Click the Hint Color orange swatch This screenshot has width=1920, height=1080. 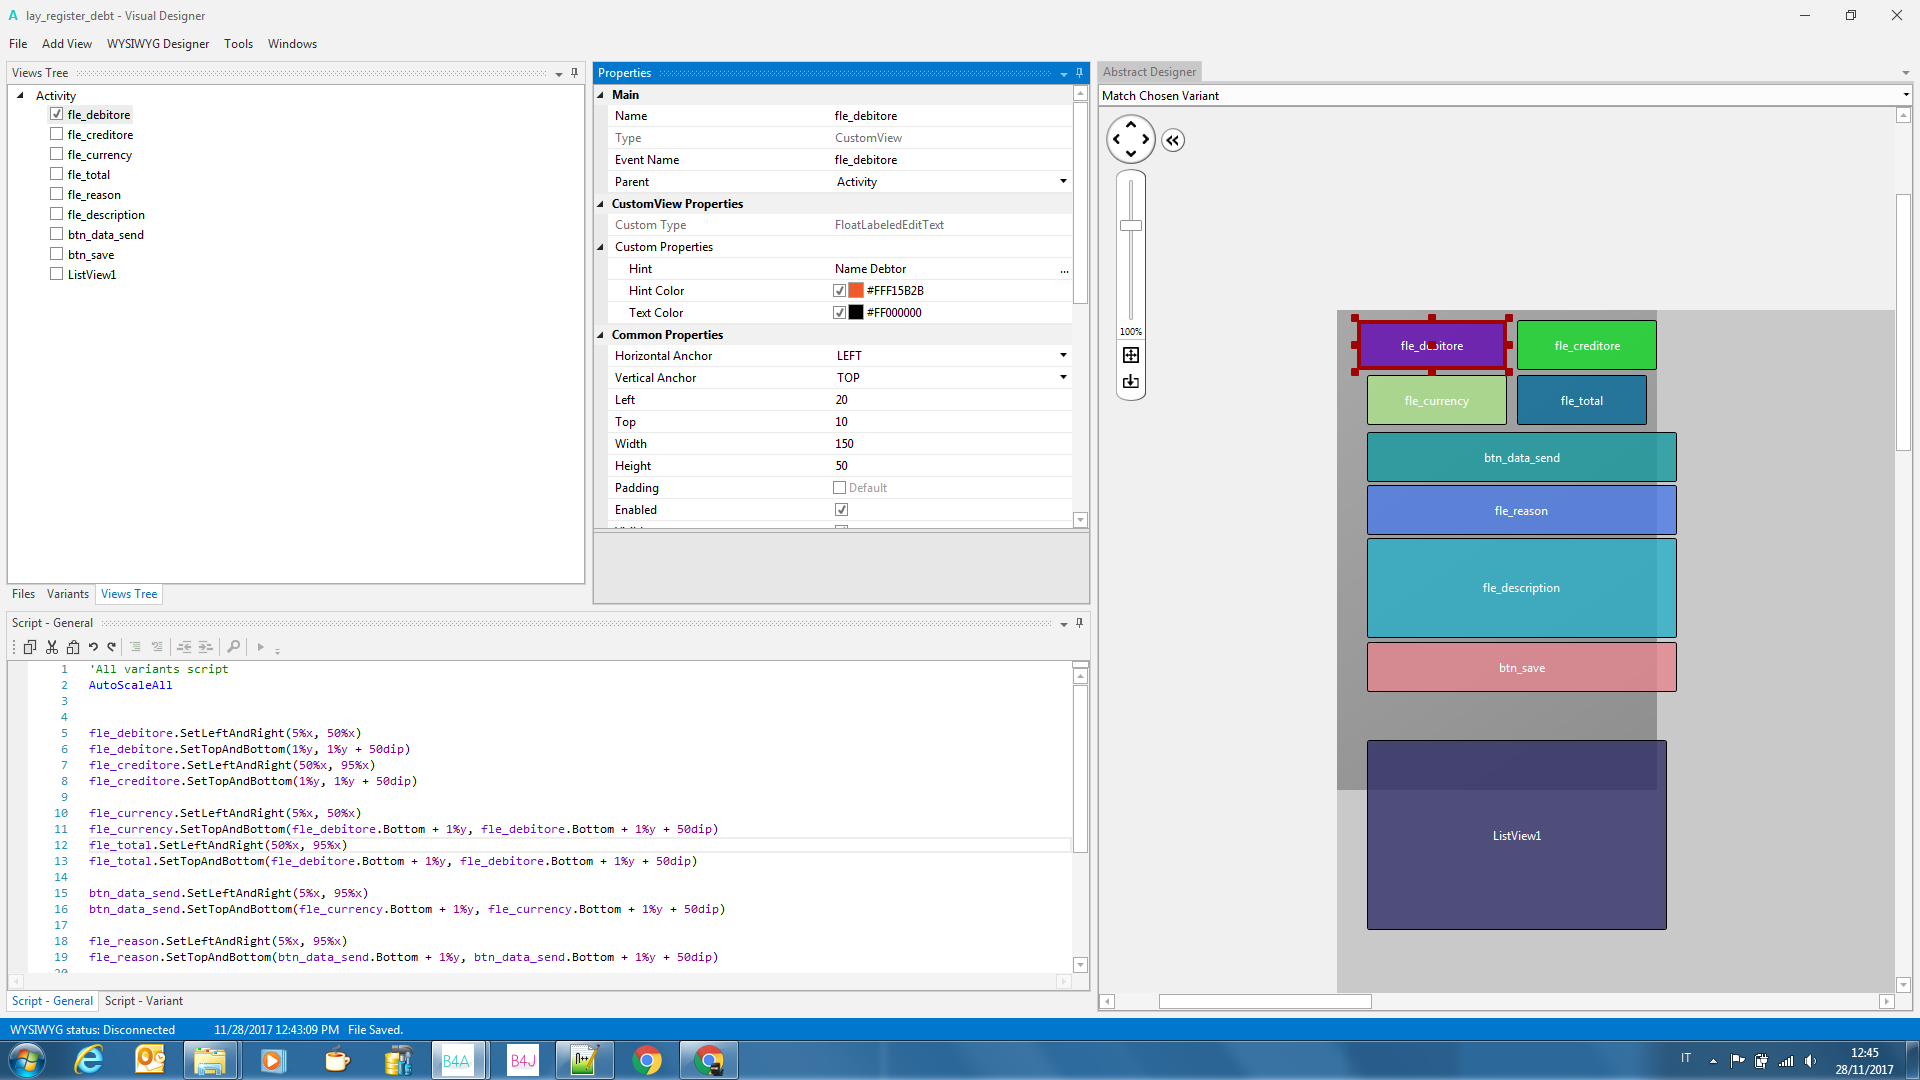(856, 291)
